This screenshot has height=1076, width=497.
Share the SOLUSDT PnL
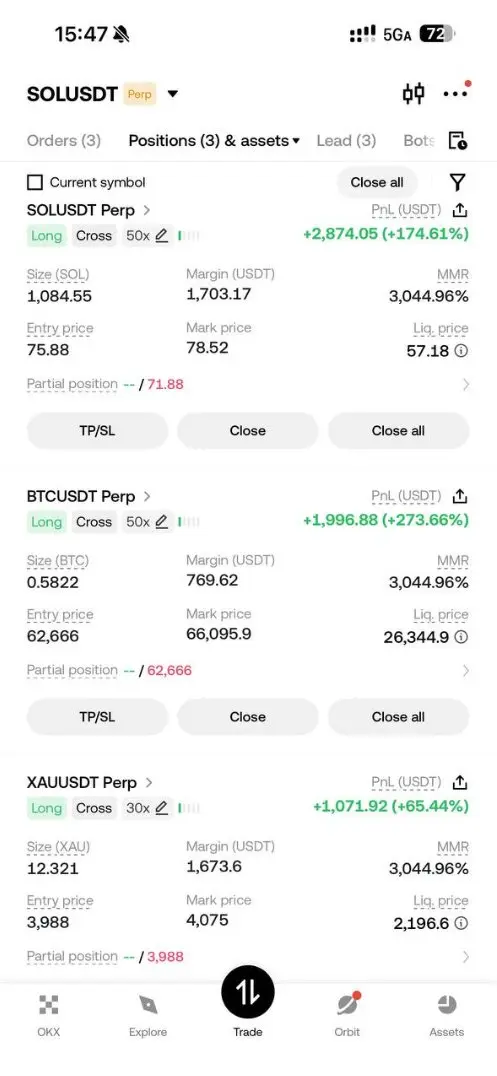click(460, 210)
